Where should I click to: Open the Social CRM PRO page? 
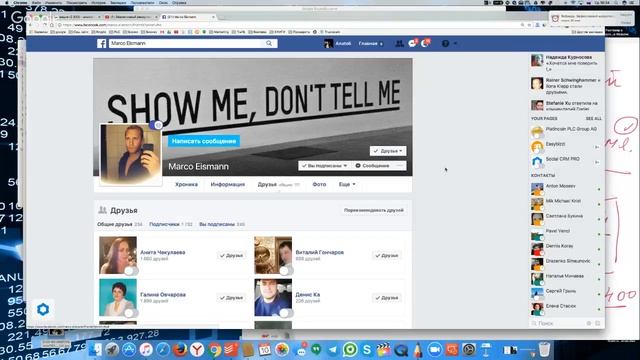[x=562, y=159]
